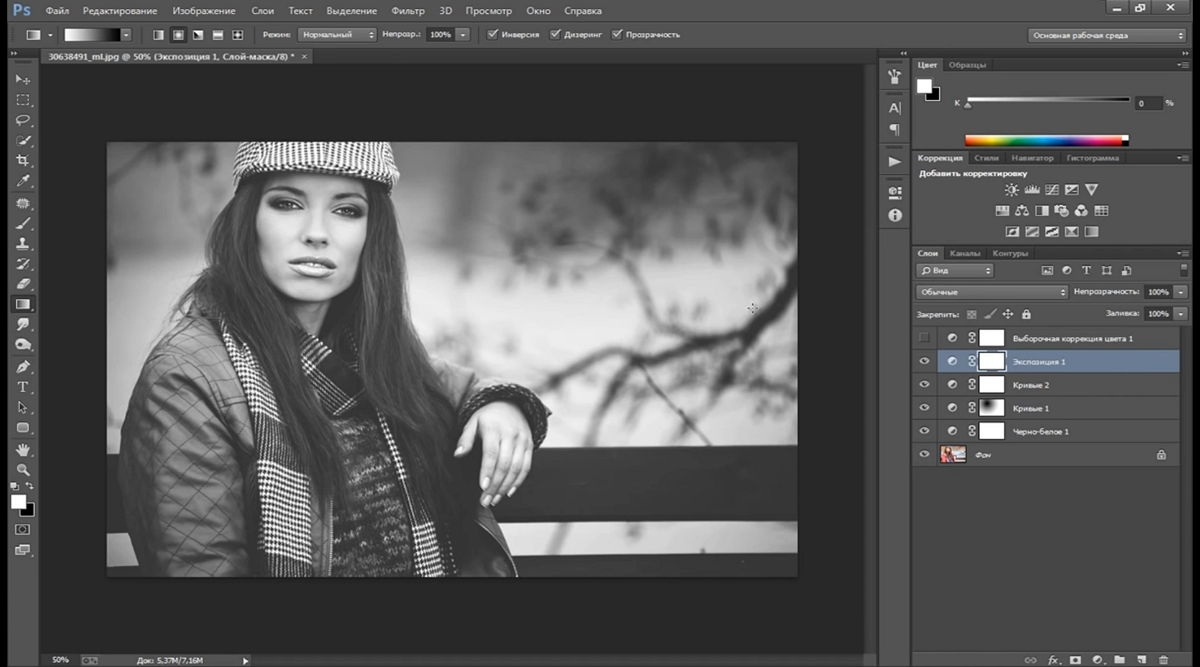Screen dimensions: 1200x667
Task: Select the Hand tool
Action: tap(22, 449)
